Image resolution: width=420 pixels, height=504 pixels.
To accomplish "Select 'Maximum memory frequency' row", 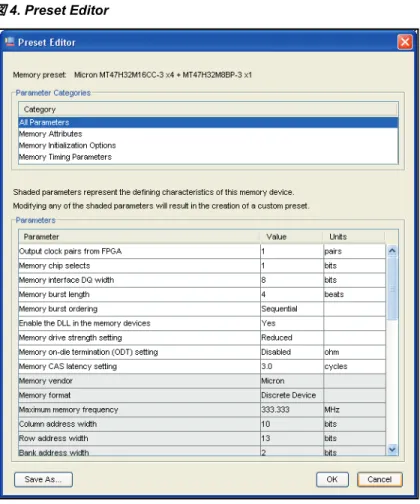I will coord(139,410).
